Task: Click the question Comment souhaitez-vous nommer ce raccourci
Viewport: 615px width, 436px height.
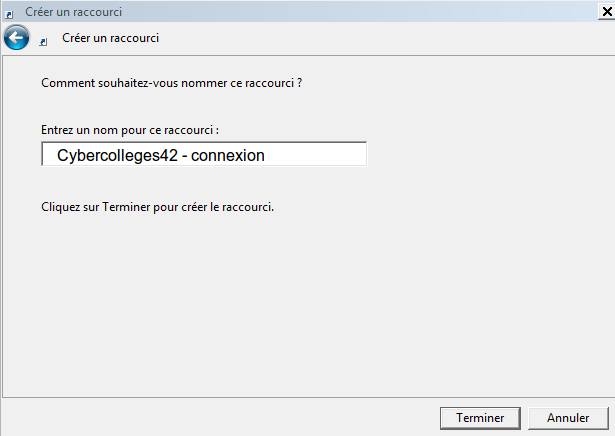Action: pos(171,82)
